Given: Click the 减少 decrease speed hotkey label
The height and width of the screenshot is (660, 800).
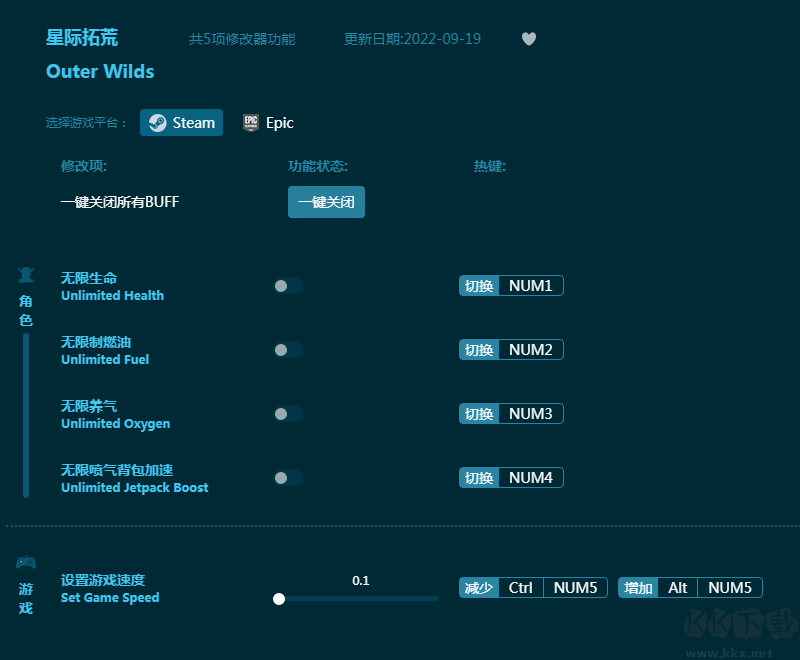Looking at the screenshot, I should pyautogui.click(x=479, y=588).
